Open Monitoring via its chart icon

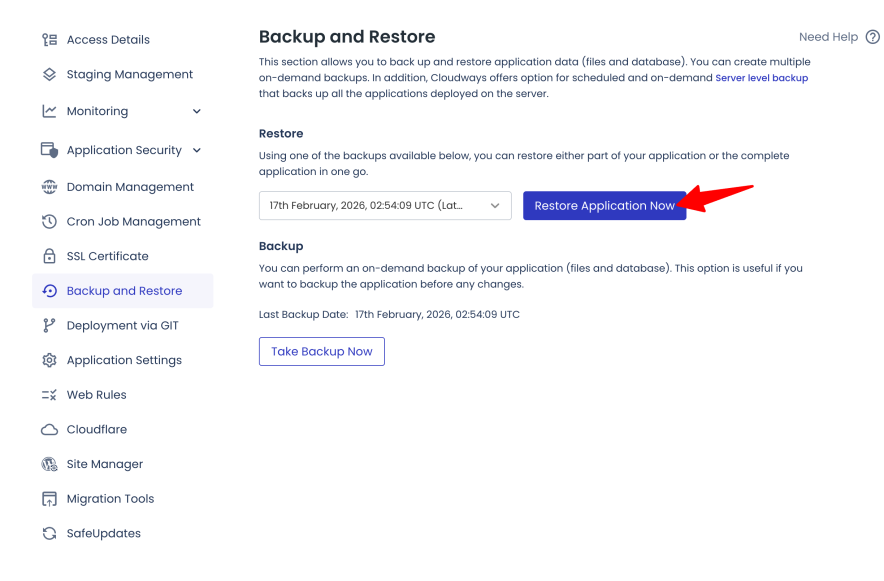pyautogui.click(x=45, y=111)
